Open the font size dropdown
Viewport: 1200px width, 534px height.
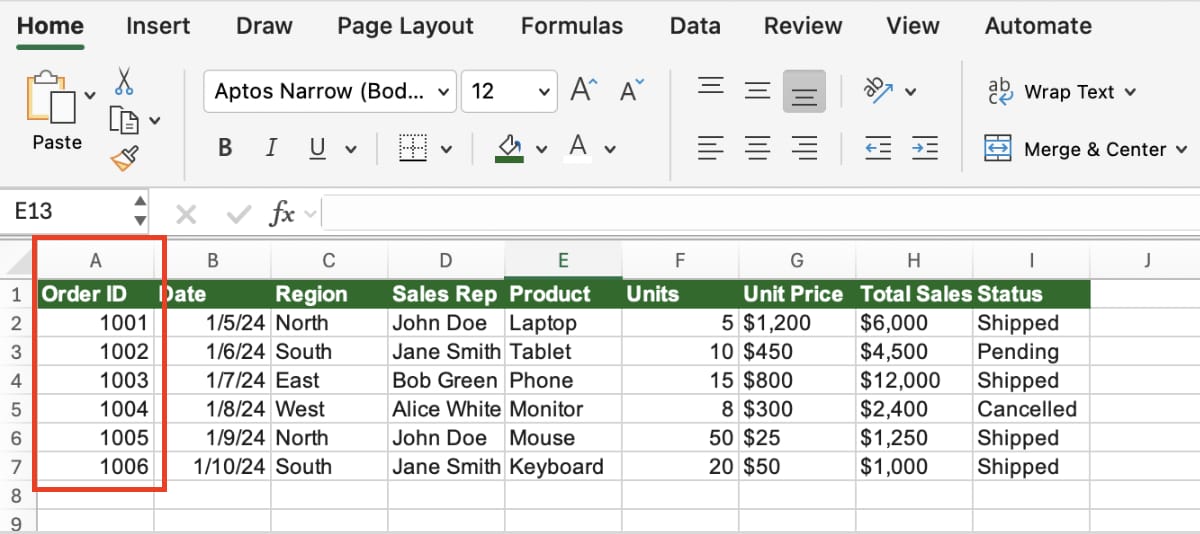click(544, 92)
